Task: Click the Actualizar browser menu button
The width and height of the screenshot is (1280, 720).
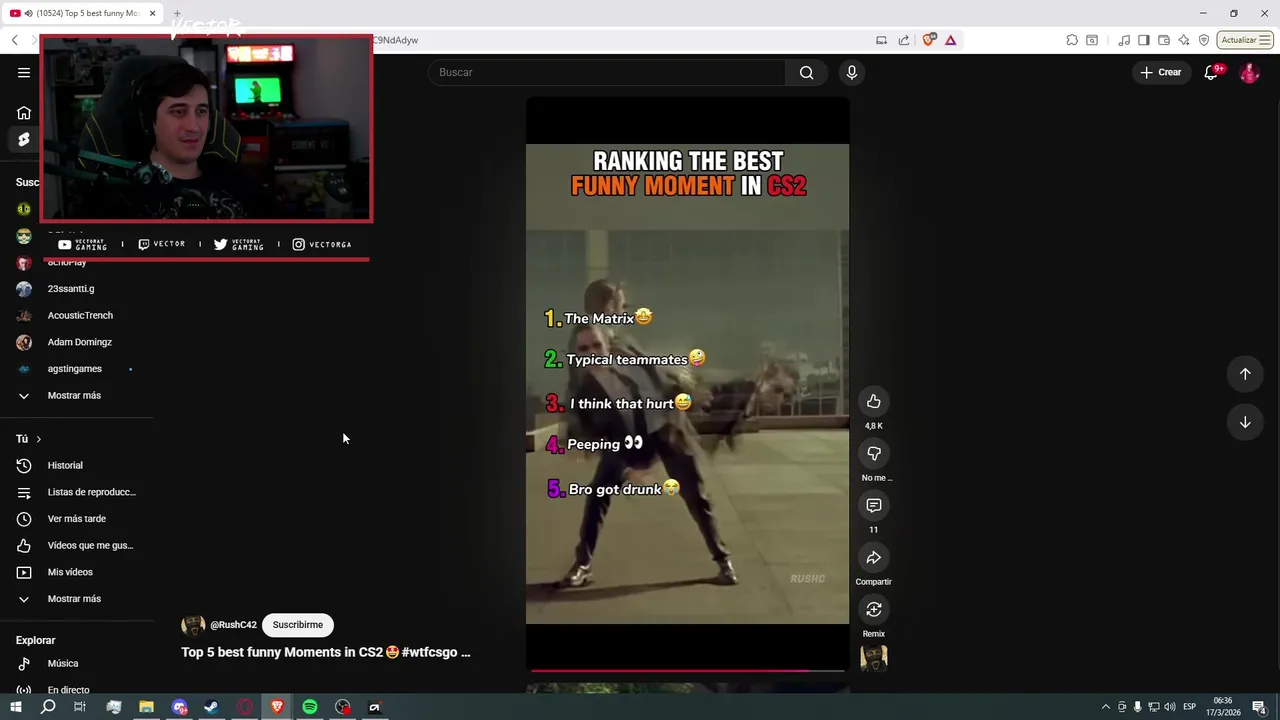Action: (x=1245, y=40)
